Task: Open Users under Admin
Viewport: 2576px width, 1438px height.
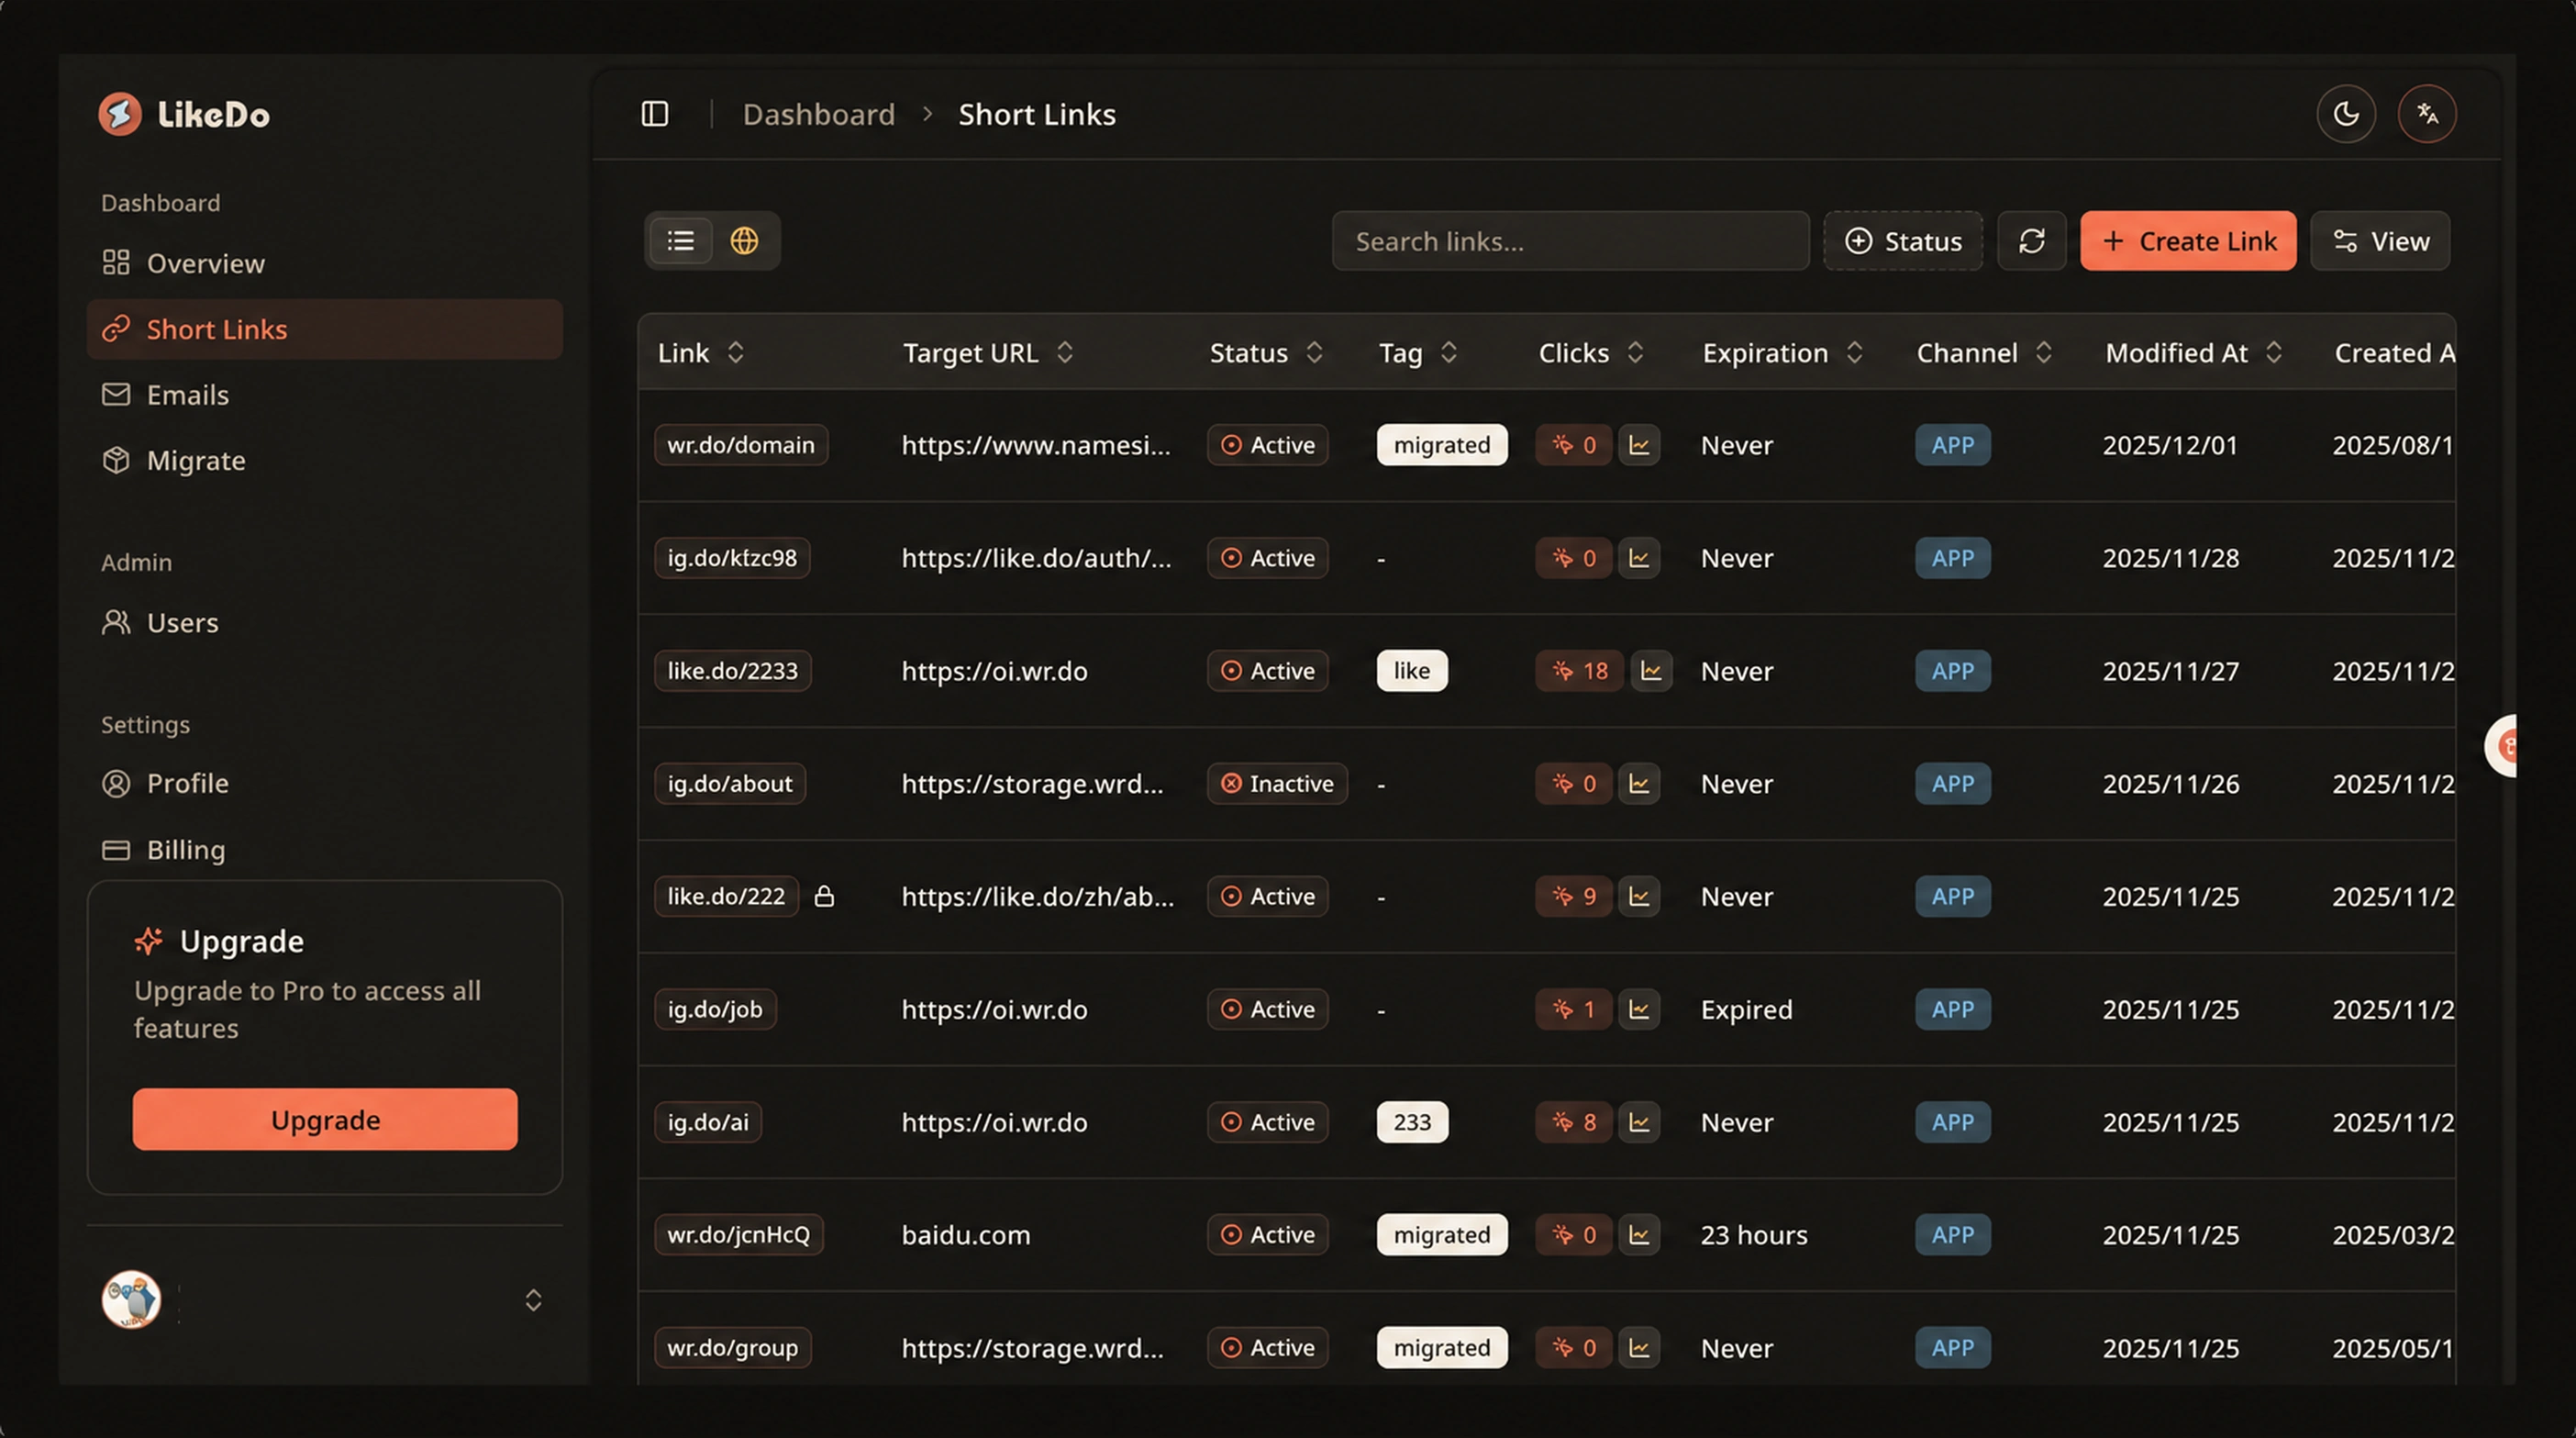Action: 324,623
